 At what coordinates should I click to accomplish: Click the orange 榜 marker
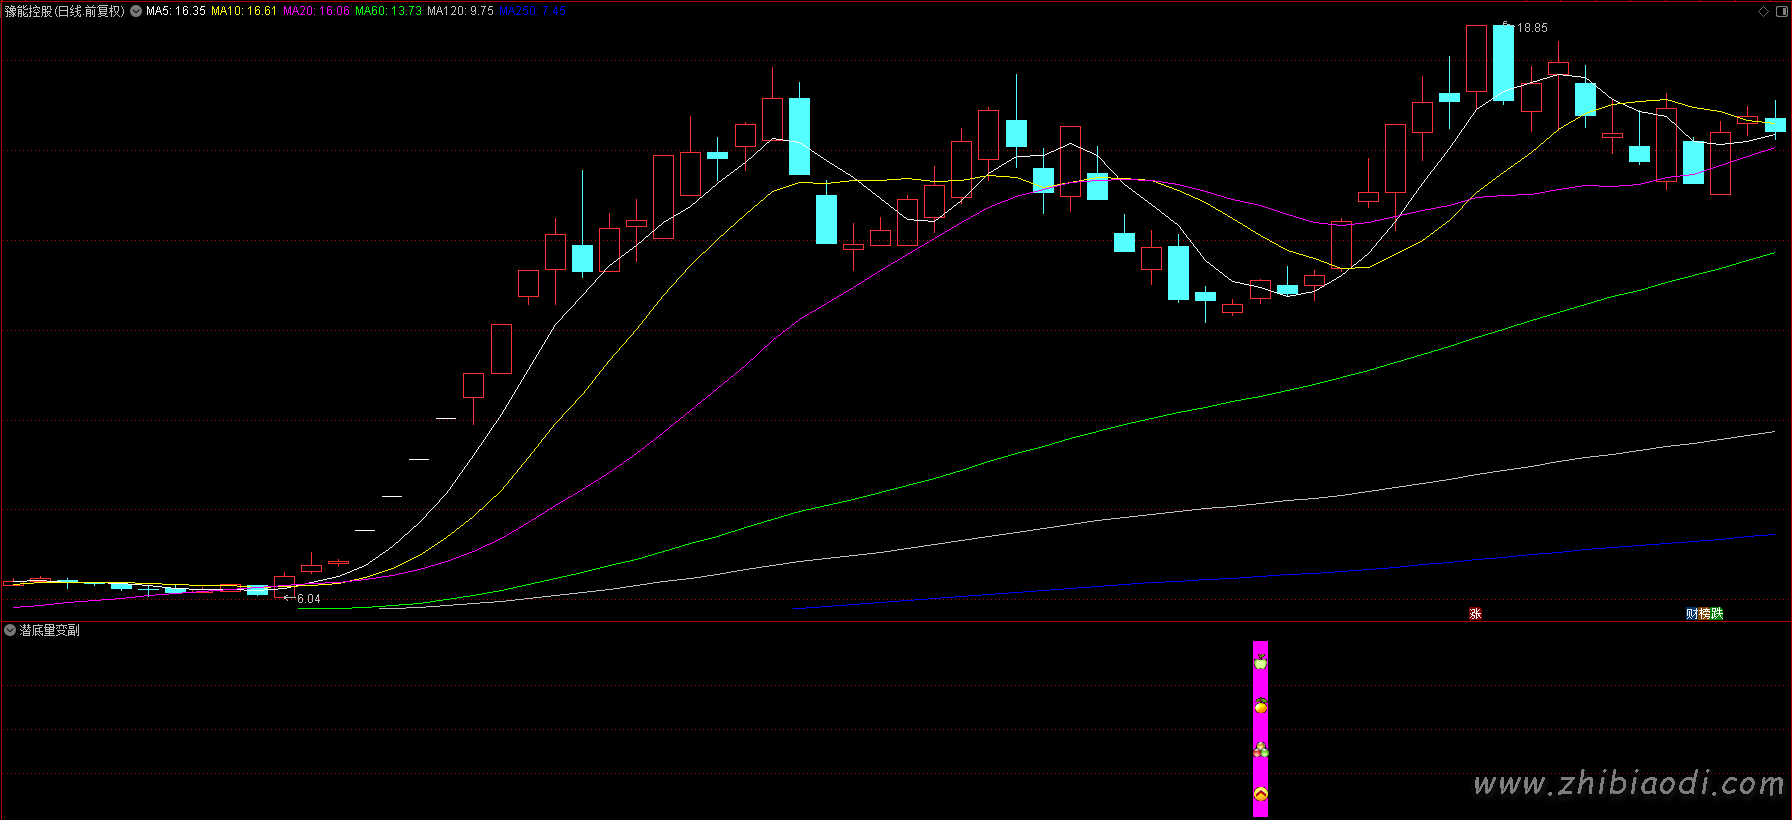click(x=1704, y=614)
